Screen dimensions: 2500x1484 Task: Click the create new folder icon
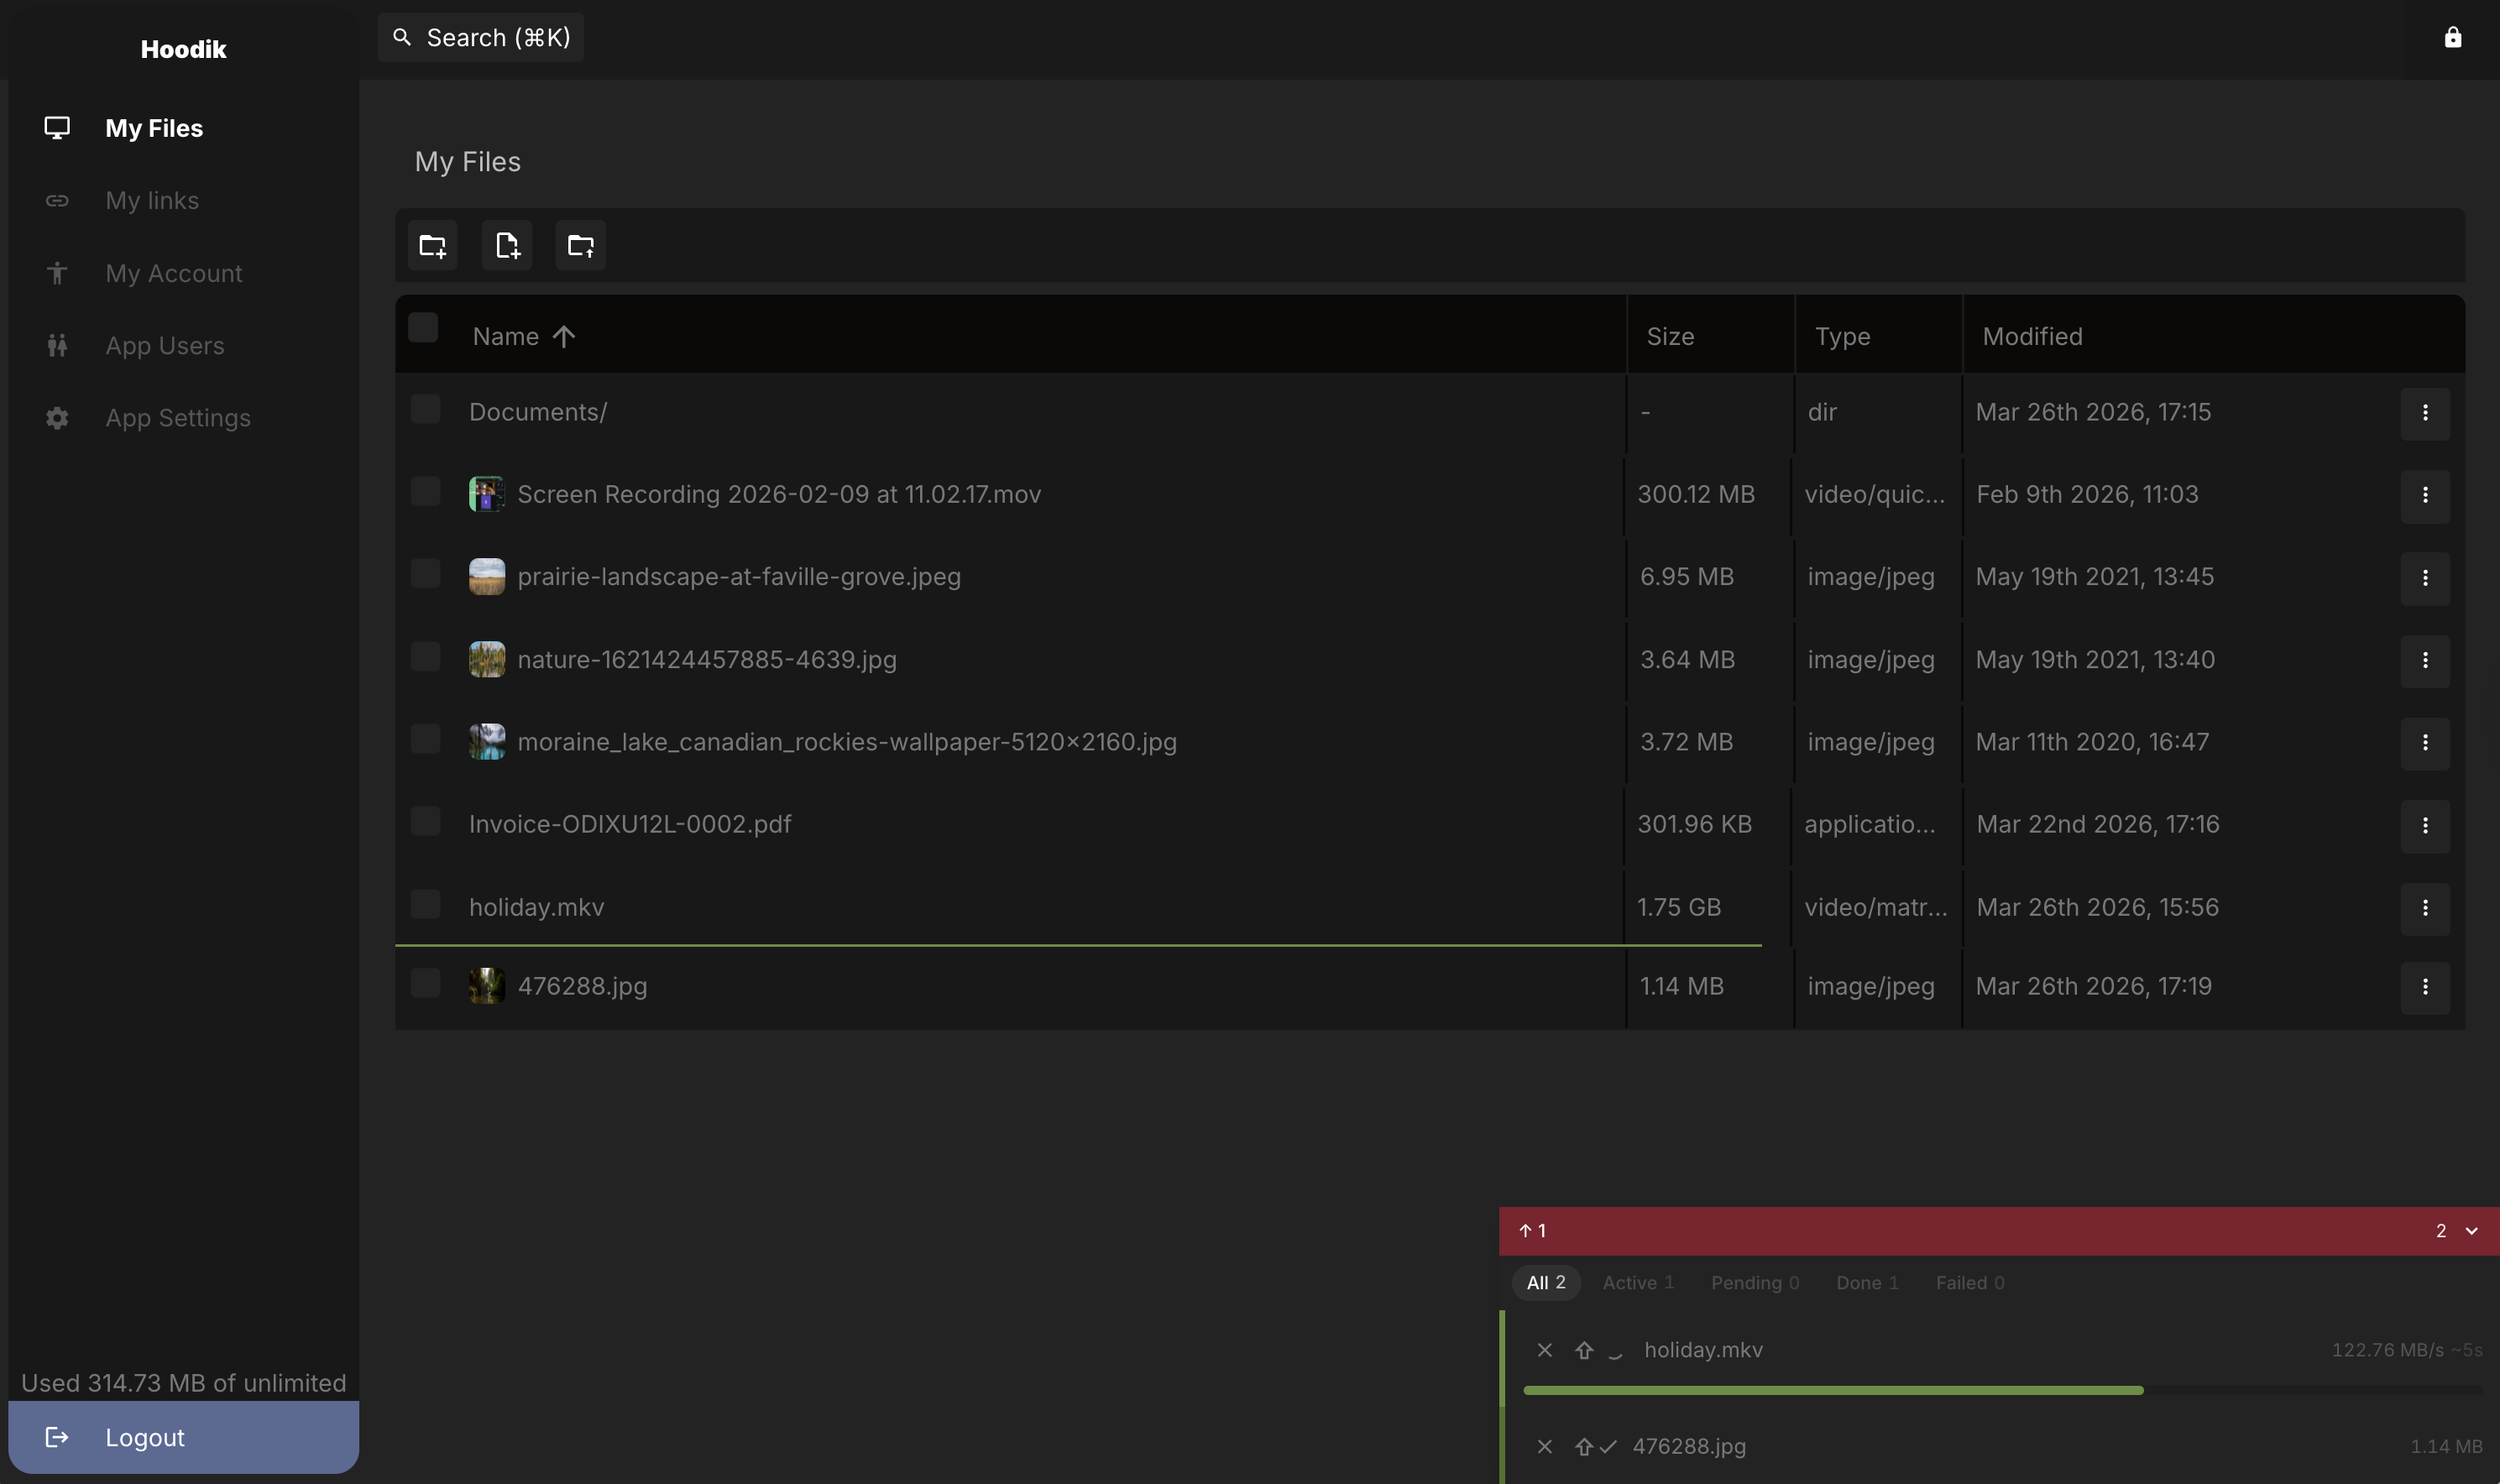click(432, 245)
